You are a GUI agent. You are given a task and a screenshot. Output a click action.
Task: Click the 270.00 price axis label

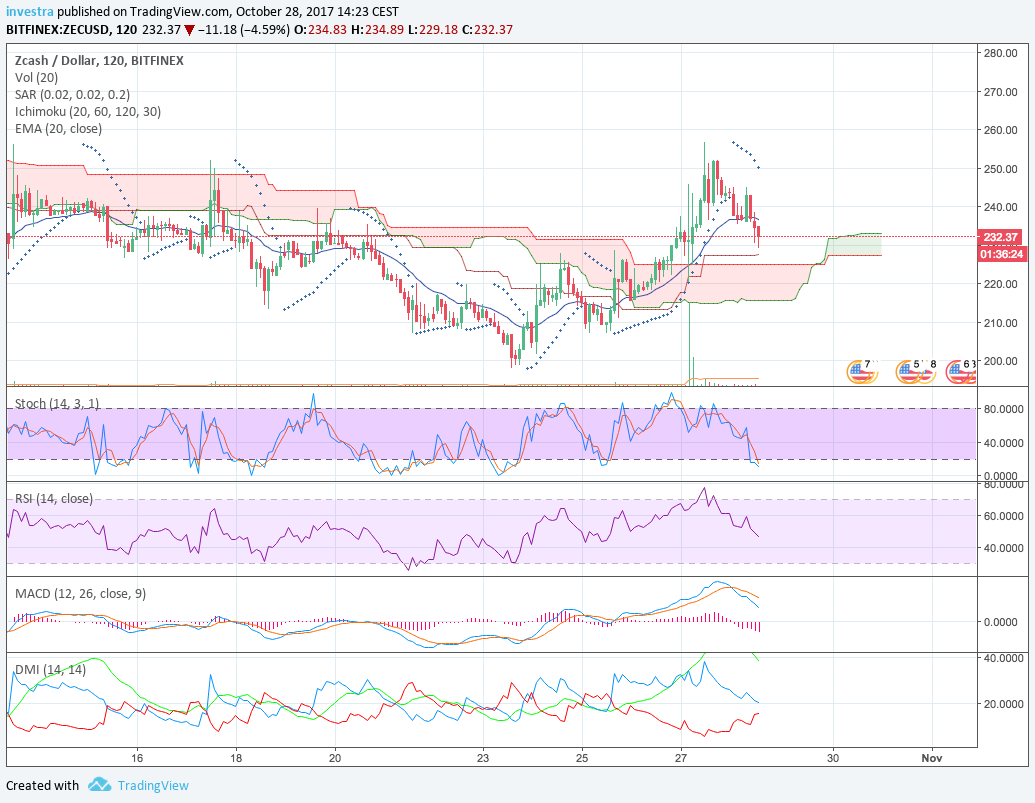pos(1000,92)
